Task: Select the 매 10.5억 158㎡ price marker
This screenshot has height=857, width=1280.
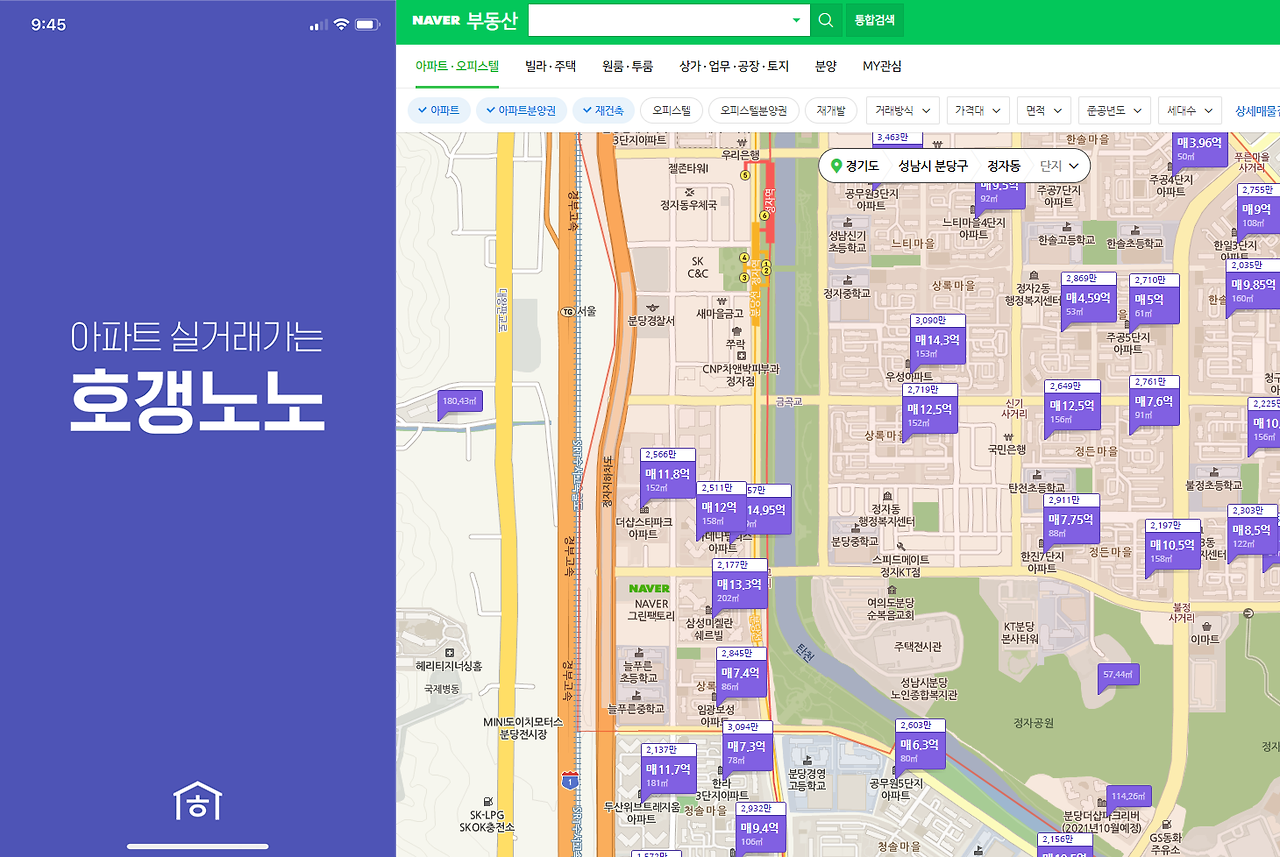Action: click(1172, 546)
